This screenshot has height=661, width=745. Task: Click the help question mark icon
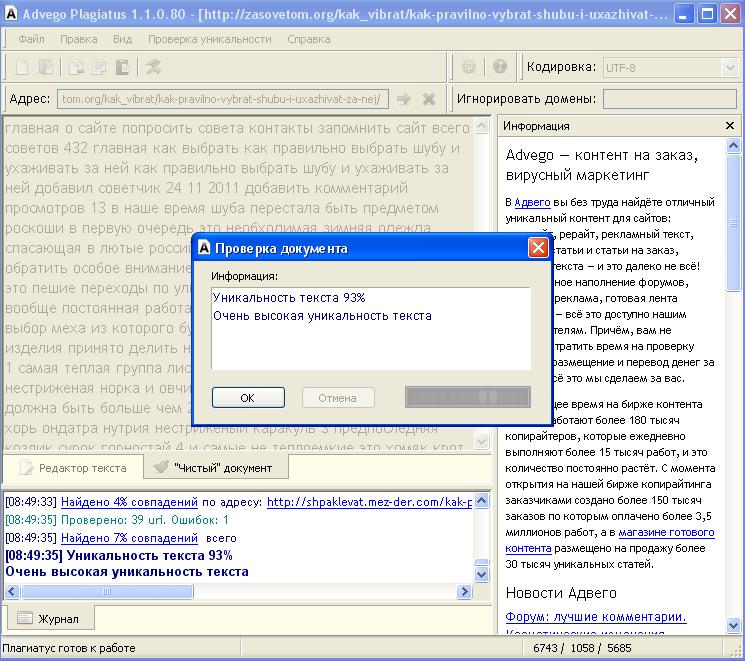coord(500,67)
